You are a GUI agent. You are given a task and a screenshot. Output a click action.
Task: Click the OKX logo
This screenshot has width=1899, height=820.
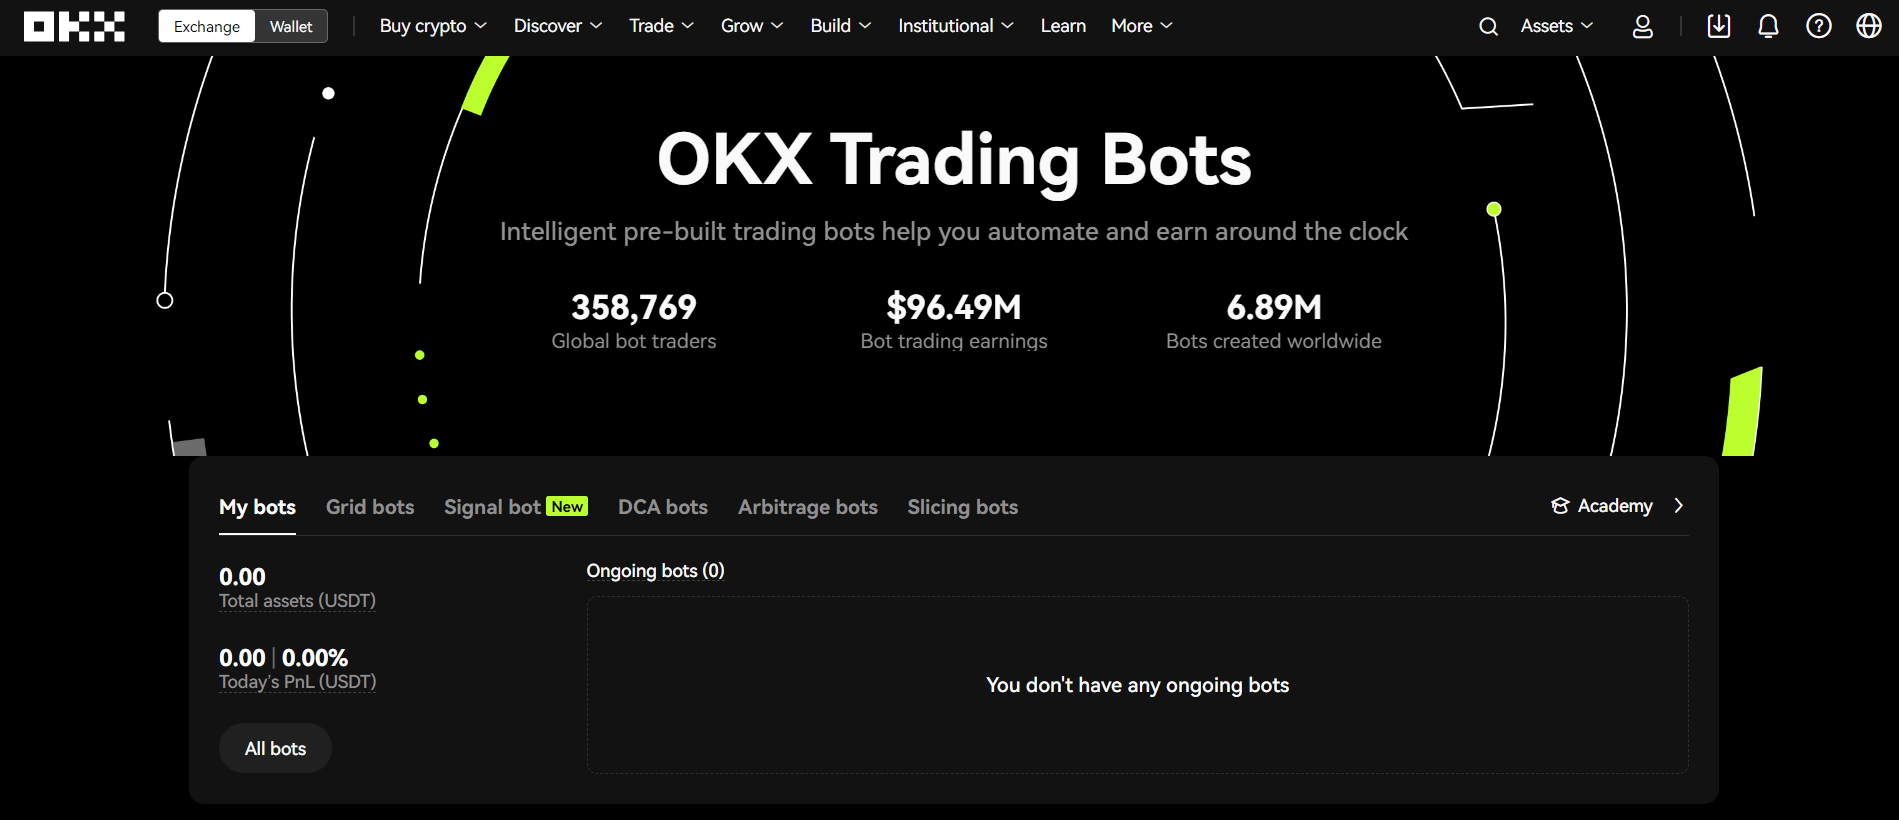[74, 27]
